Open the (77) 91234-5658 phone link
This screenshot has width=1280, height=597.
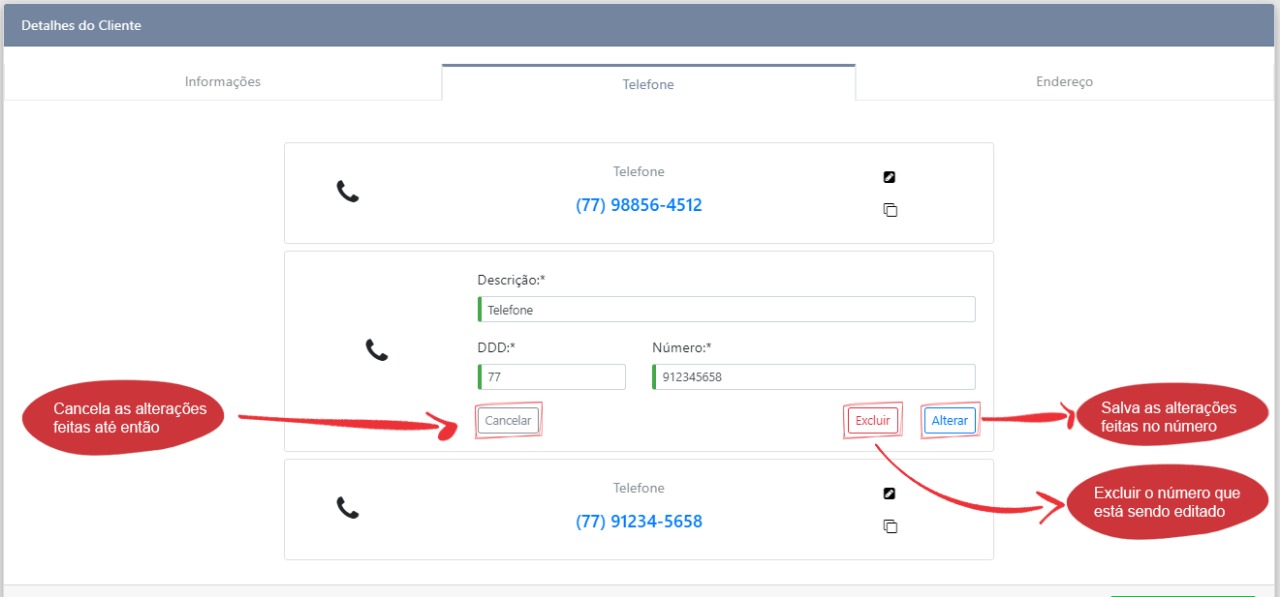click(x=638, y=521)
